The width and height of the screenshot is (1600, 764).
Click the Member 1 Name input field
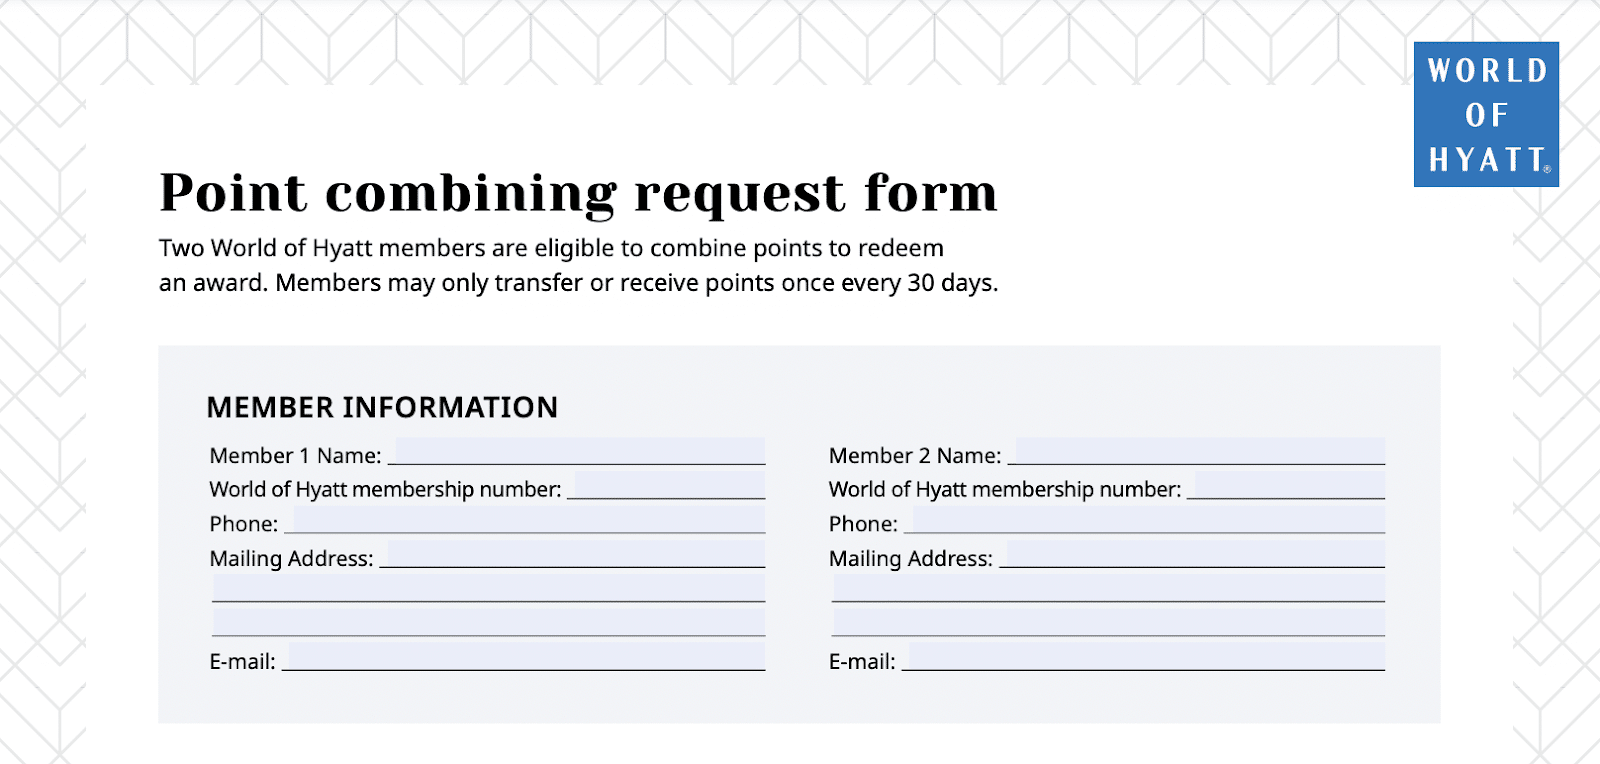[x=580, y=452]
